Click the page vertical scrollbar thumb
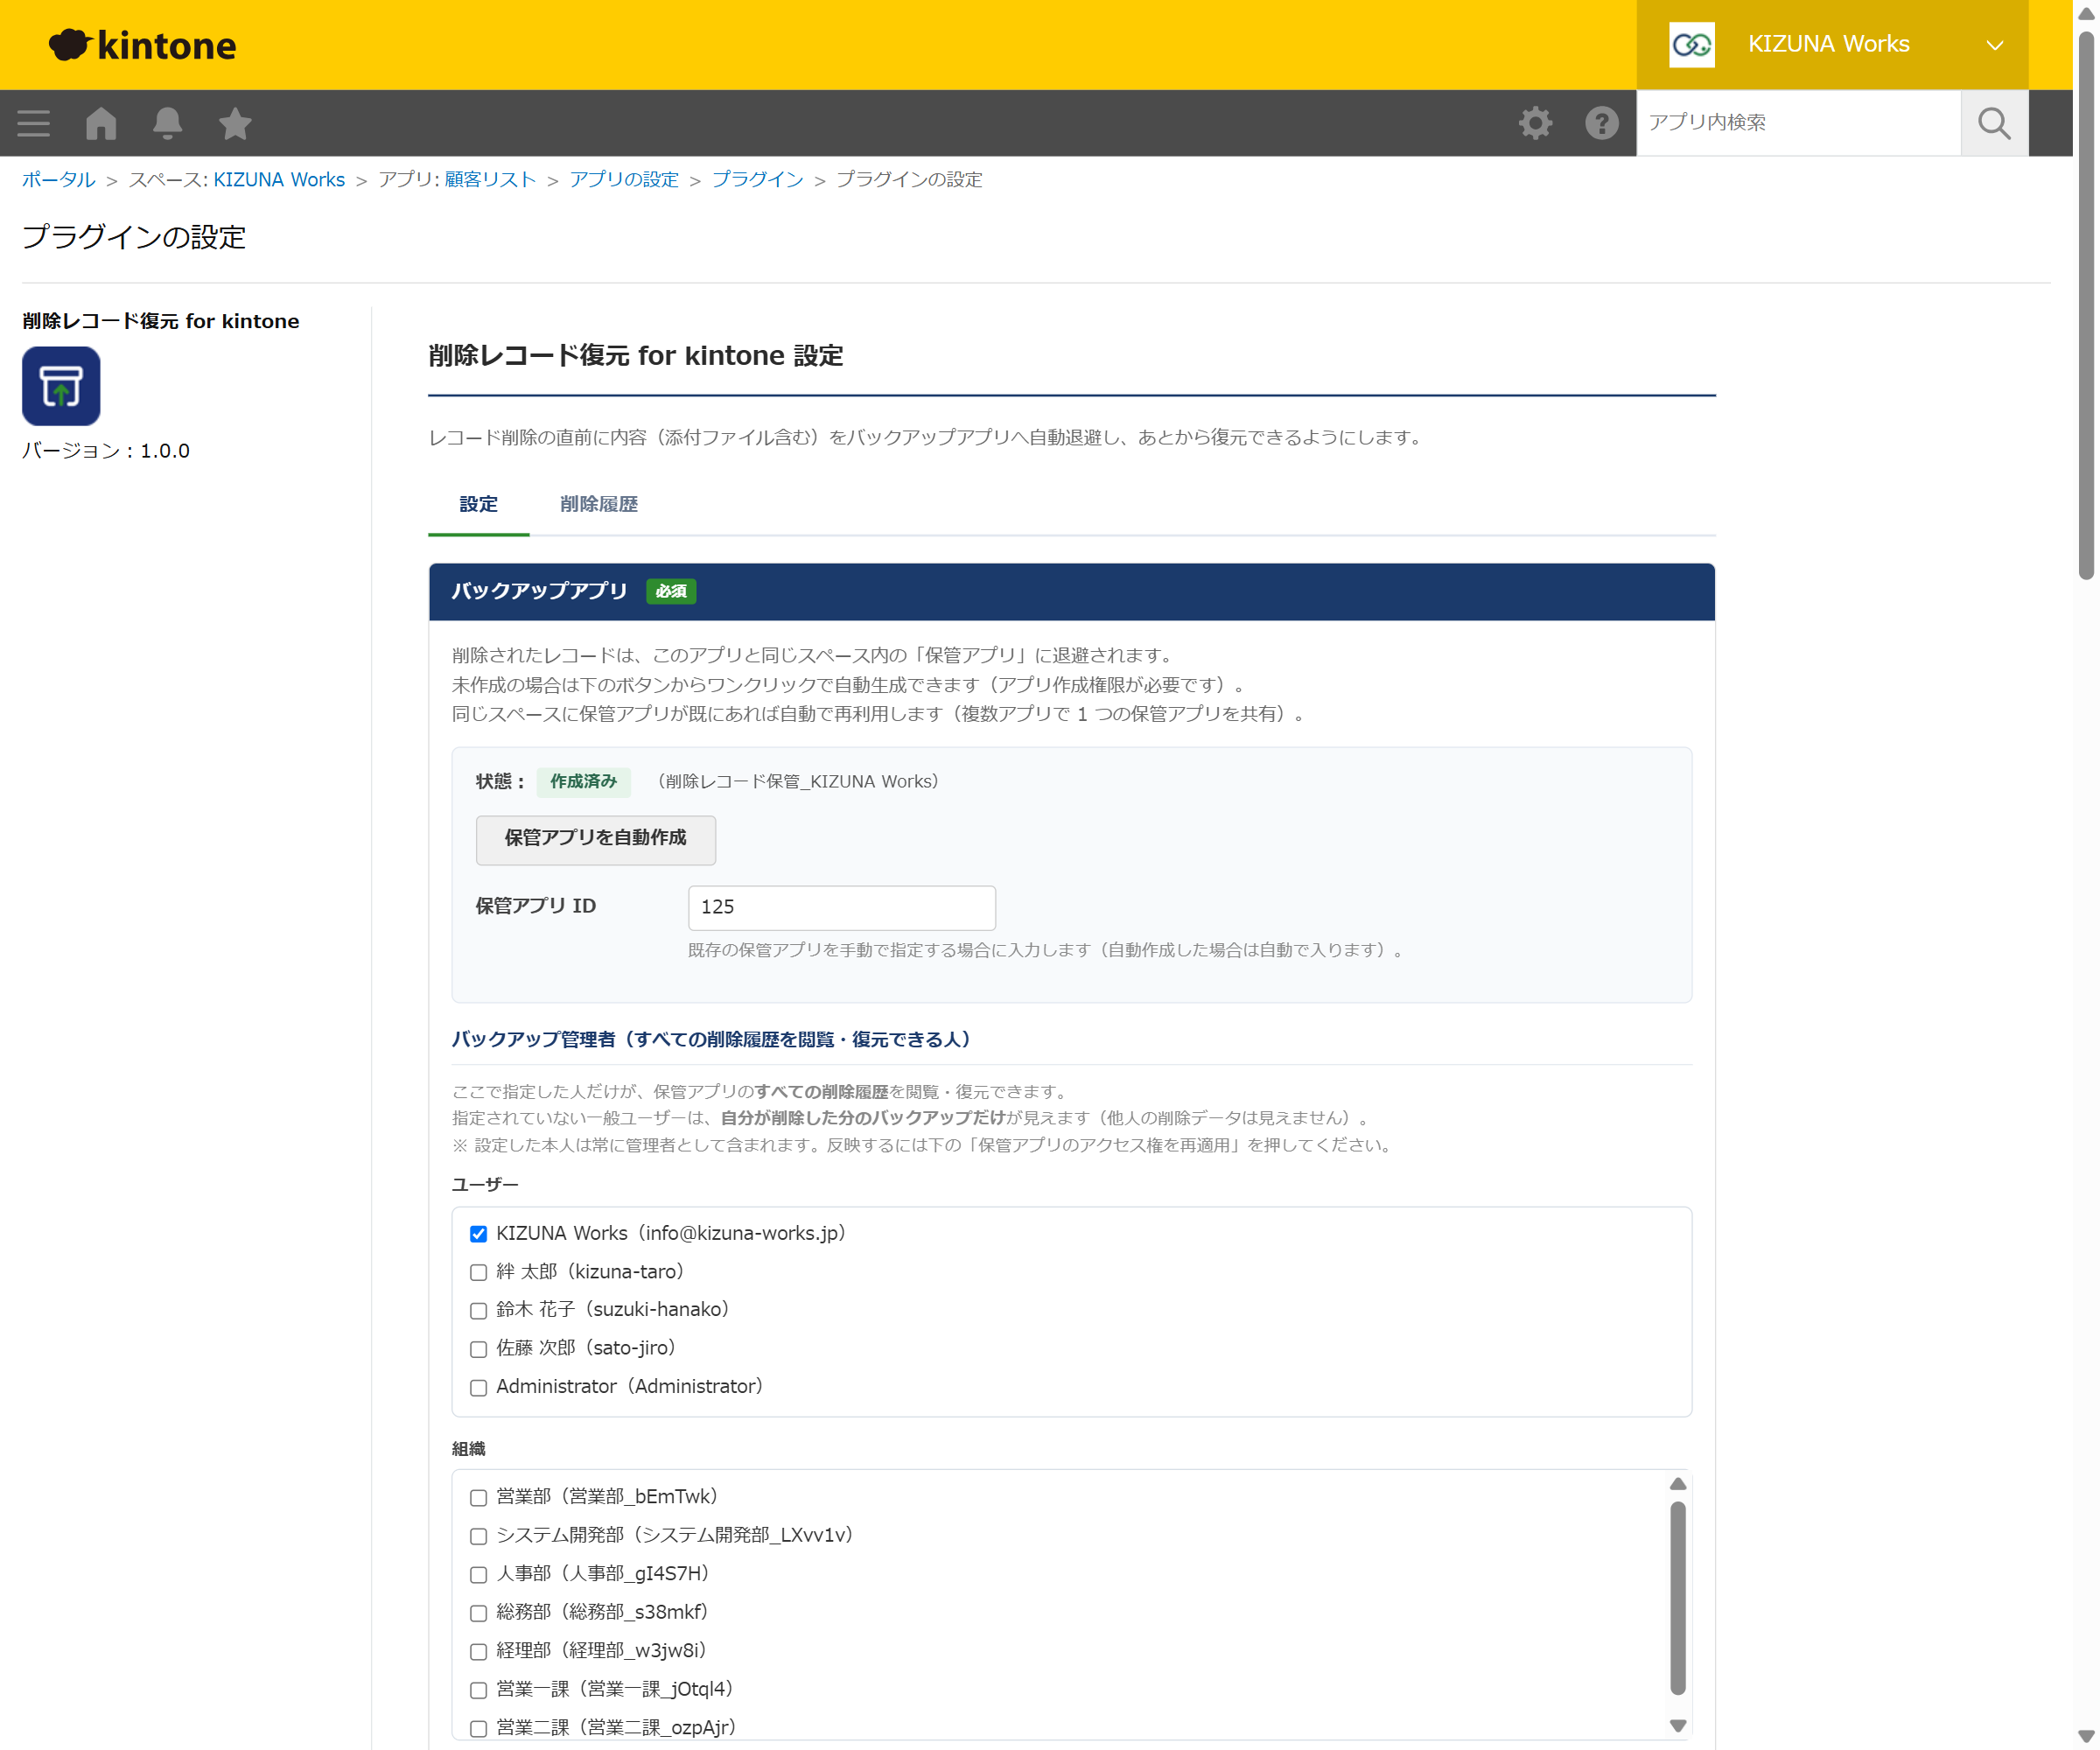Viewport: 2100px width, 1750px height. point(2086,305)
